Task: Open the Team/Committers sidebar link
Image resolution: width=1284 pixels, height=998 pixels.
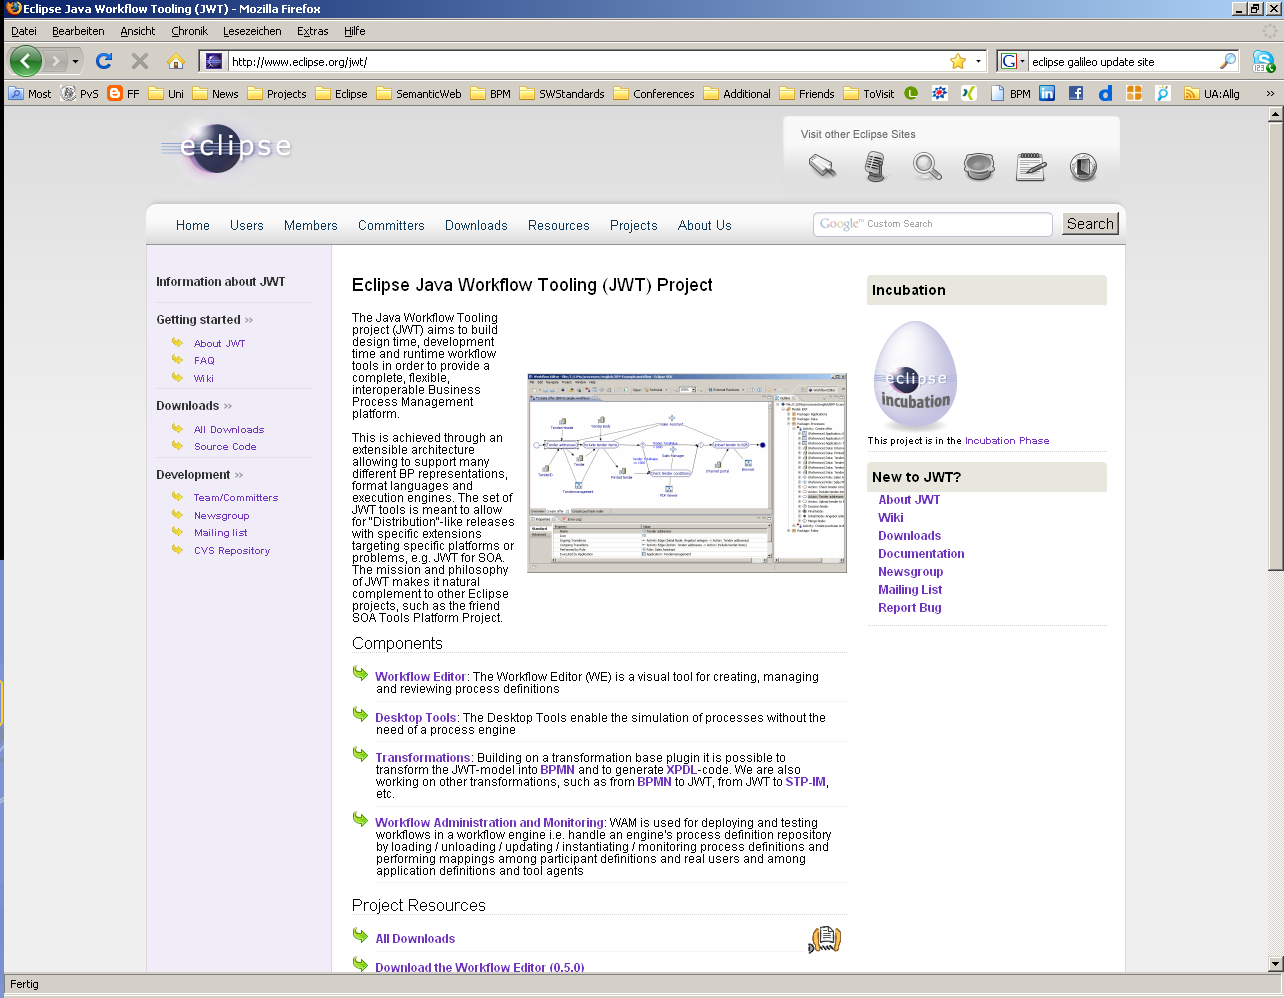Action: point(236,498)
